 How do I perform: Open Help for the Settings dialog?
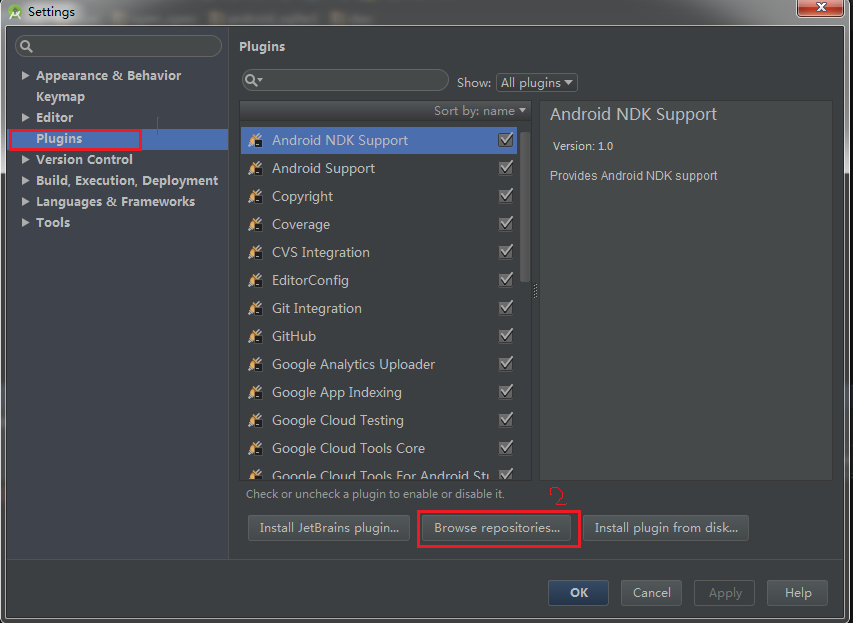pos(798,593)
